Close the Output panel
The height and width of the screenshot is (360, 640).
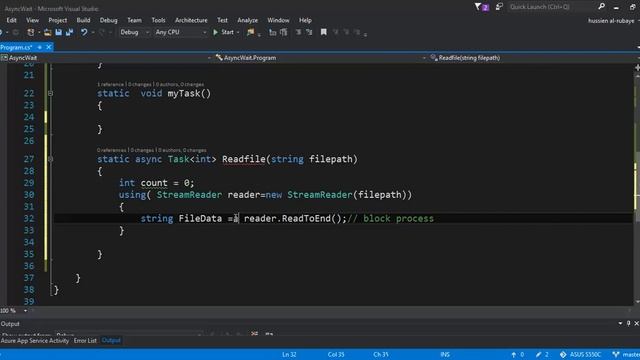[x=636, y=323]
